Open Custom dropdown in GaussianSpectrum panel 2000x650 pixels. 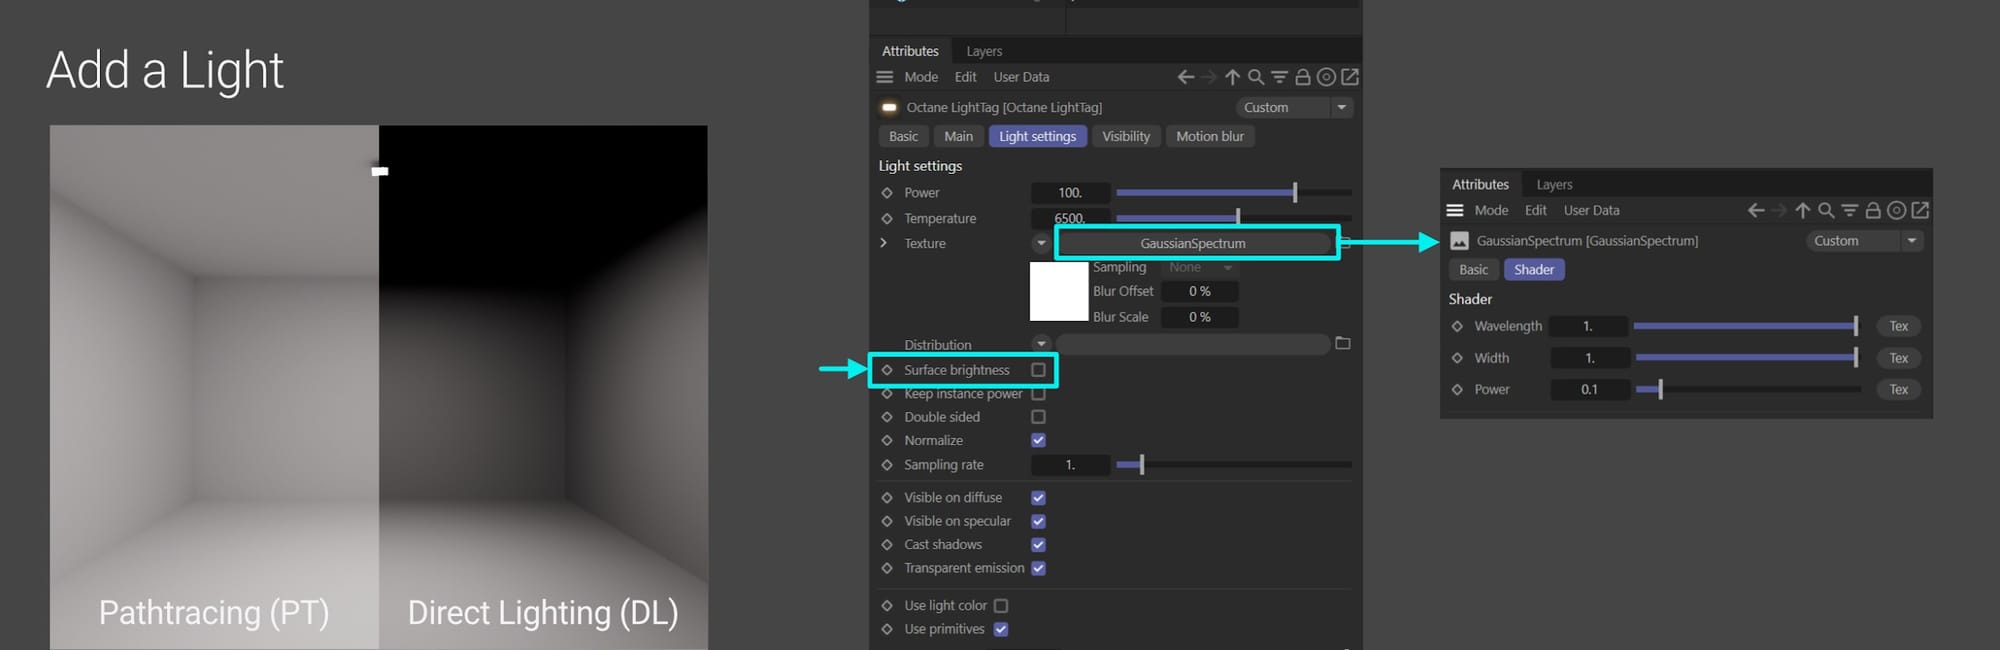[1864, 241]
